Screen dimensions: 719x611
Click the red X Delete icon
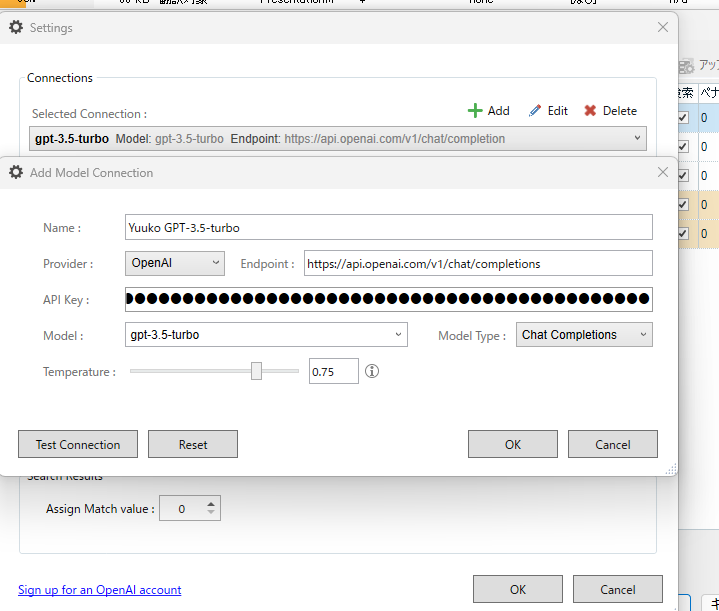590,111
